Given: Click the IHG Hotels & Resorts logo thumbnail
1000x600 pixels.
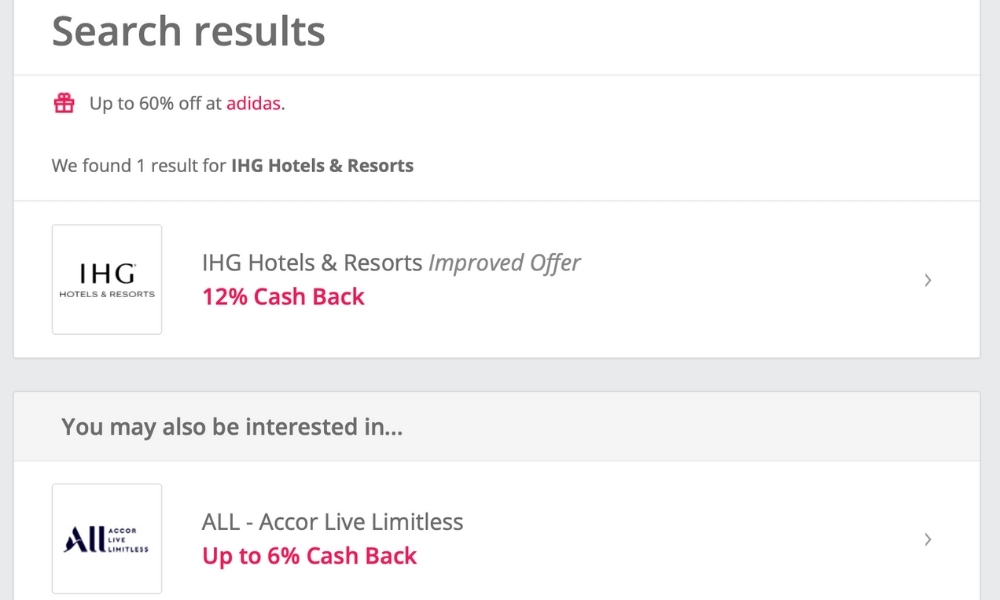Looking at the screenshot, I should 106,279.
